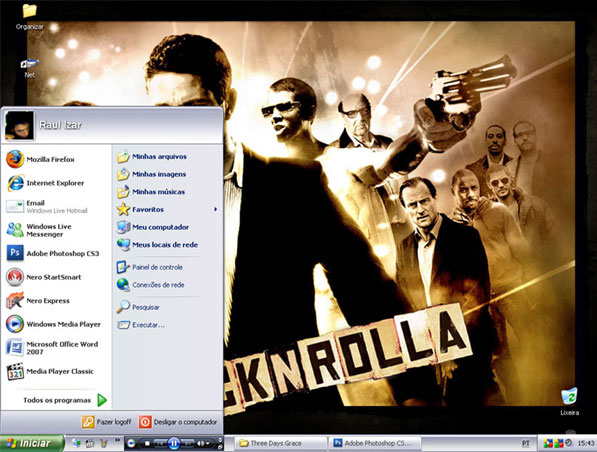Restore media player from taskbar toolbar
Image resolution: width=597 pixels, height=452 pixels.
220,447
